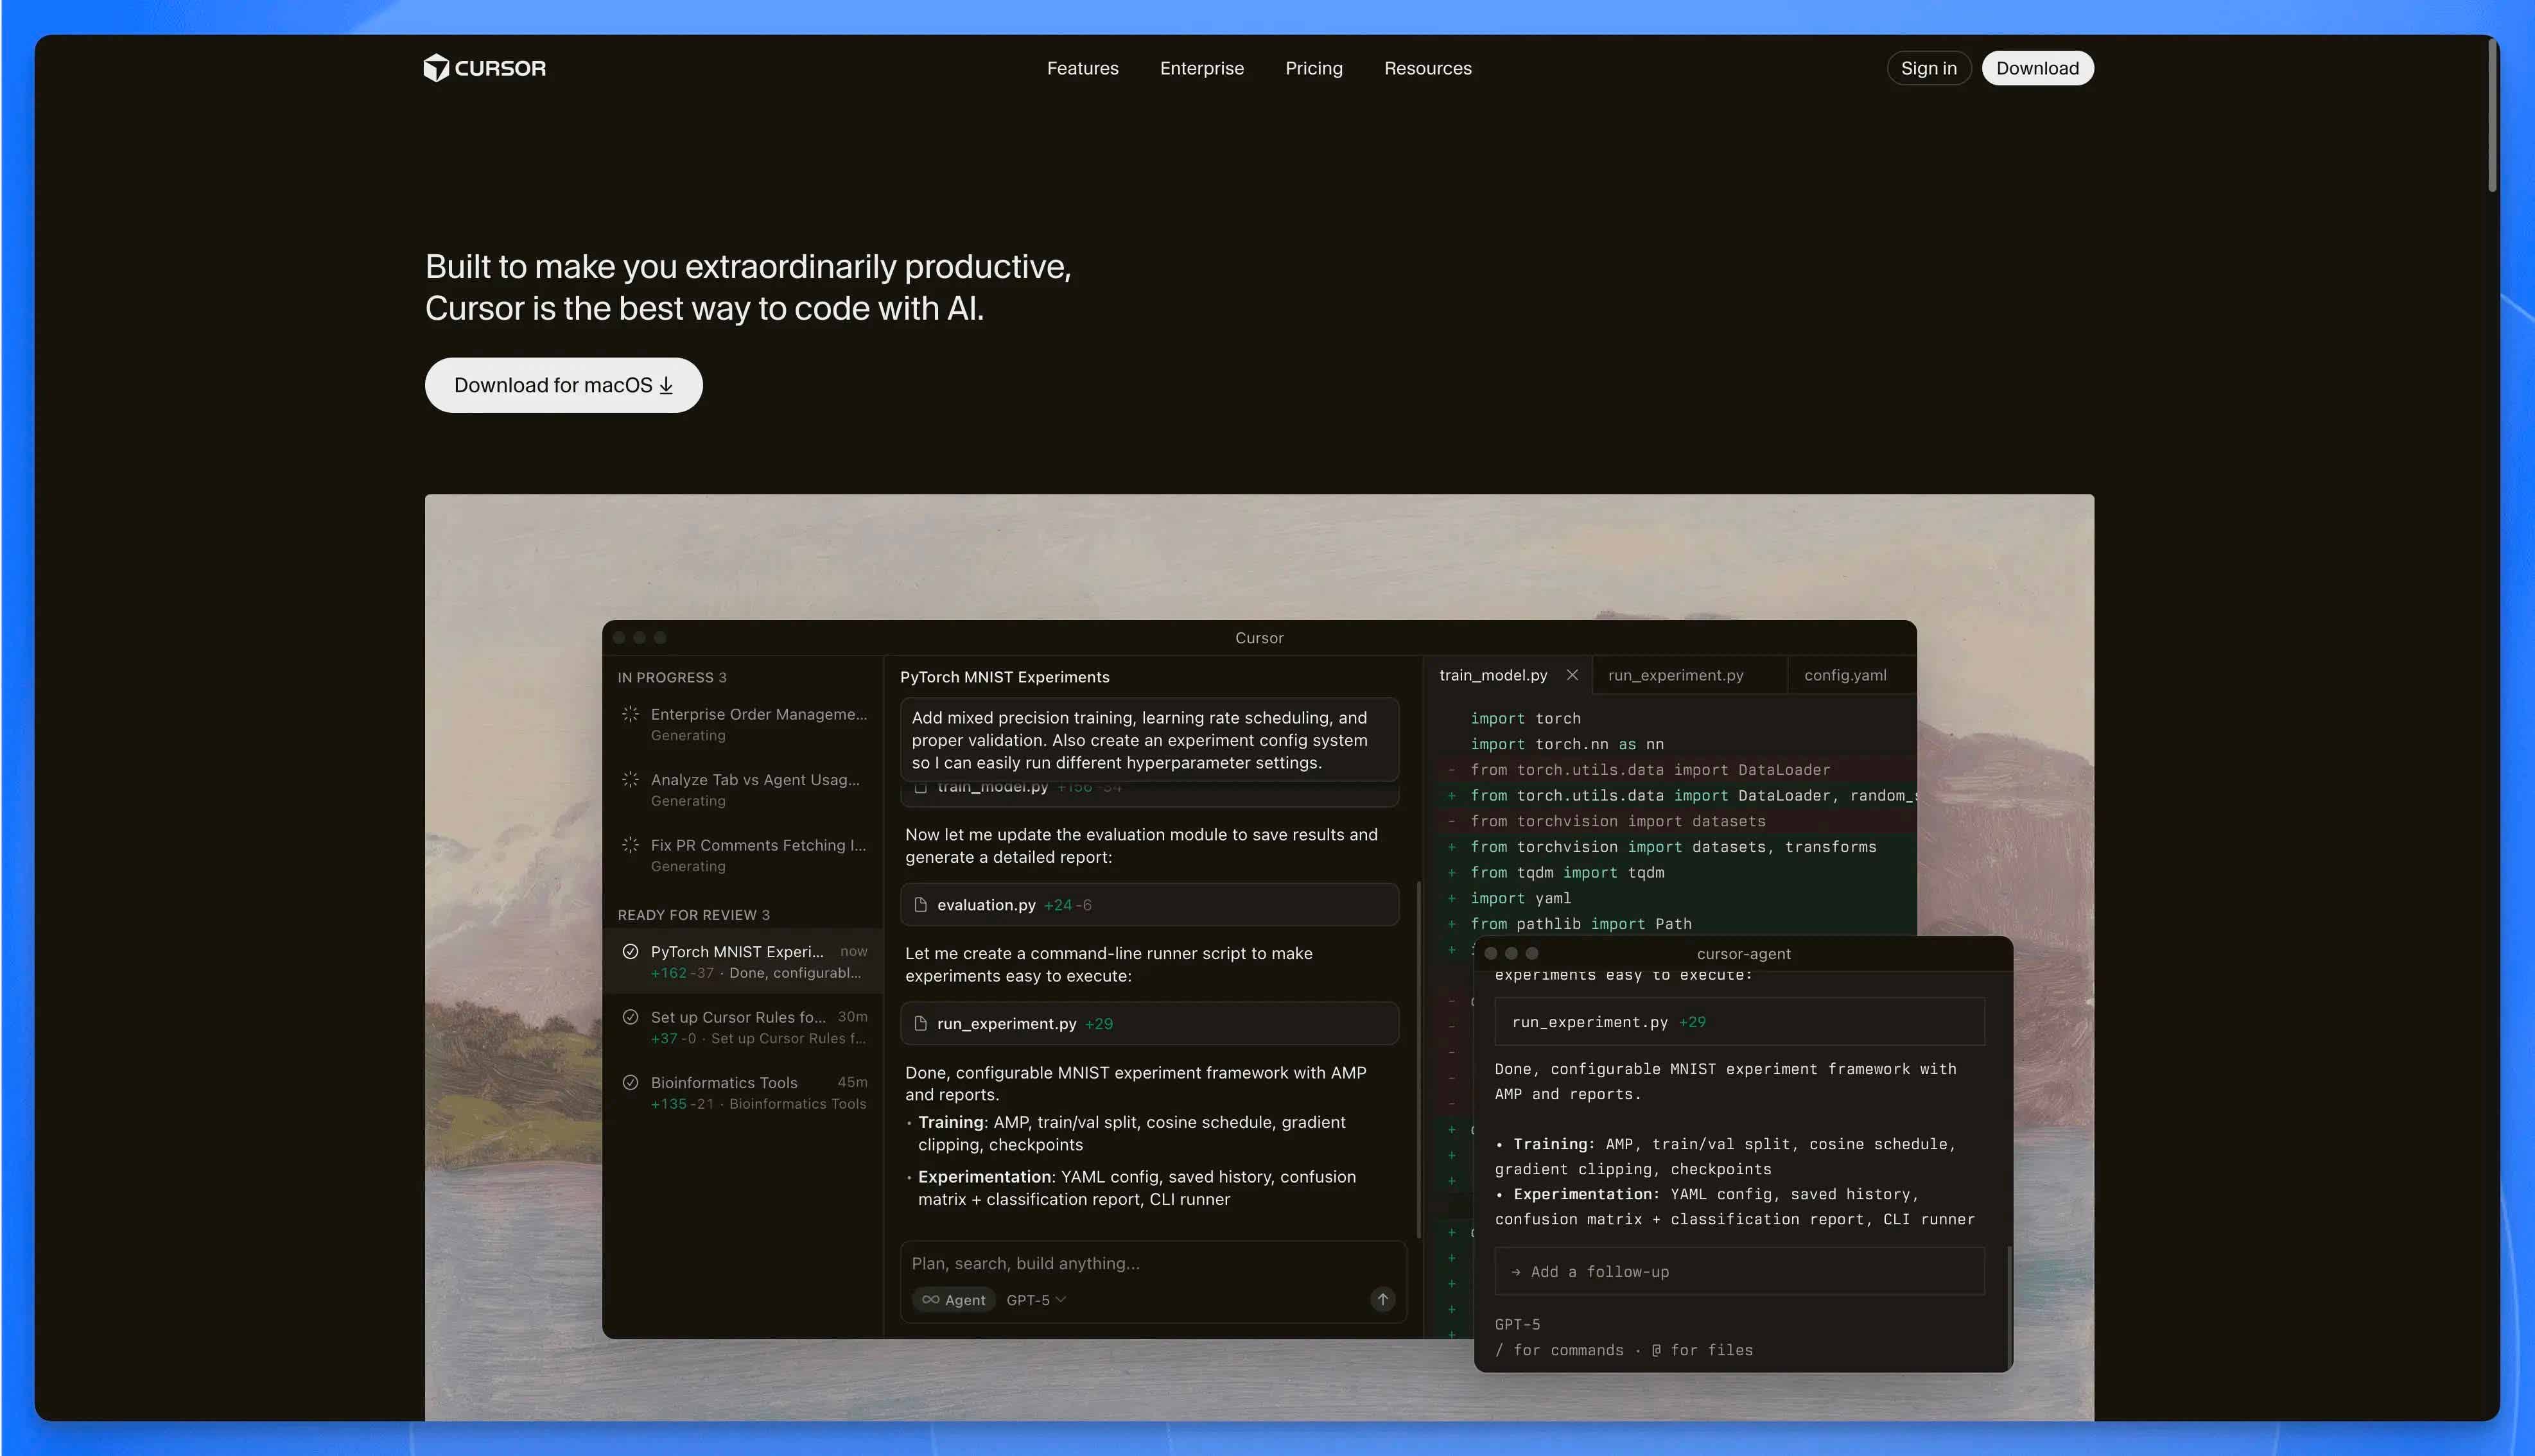Click the Cursor cube logo icon
This screenshot has height=1456, width=2535.
(436, 68)
